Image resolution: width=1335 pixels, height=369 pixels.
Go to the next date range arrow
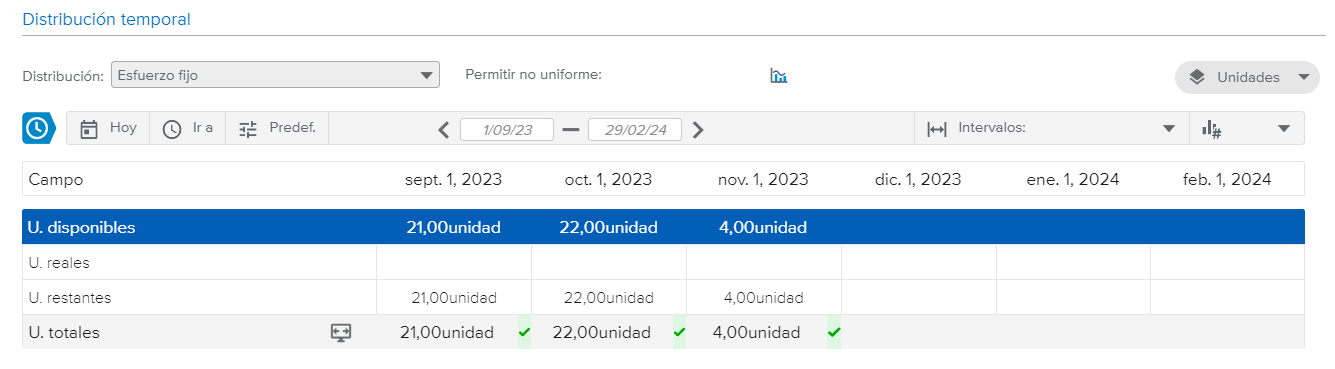pyautogui.click(x=698, y=129)
